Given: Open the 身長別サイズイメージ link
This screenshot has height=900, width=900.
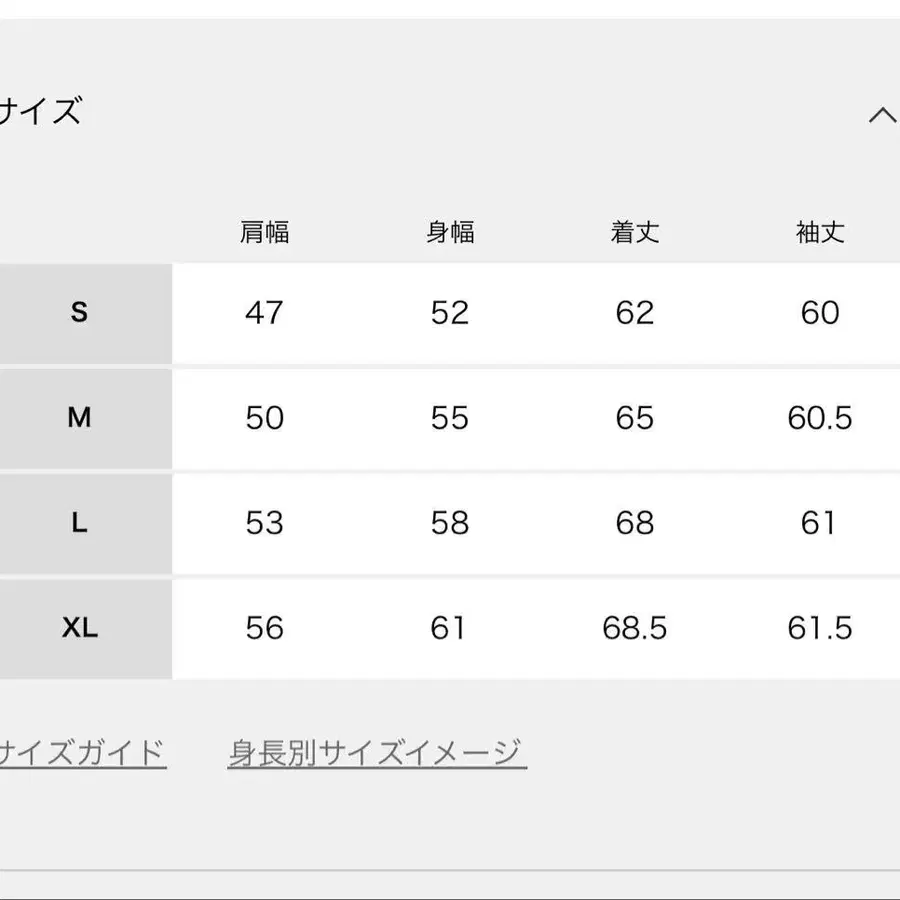Looking at the screenshot, I should point(377,750).
